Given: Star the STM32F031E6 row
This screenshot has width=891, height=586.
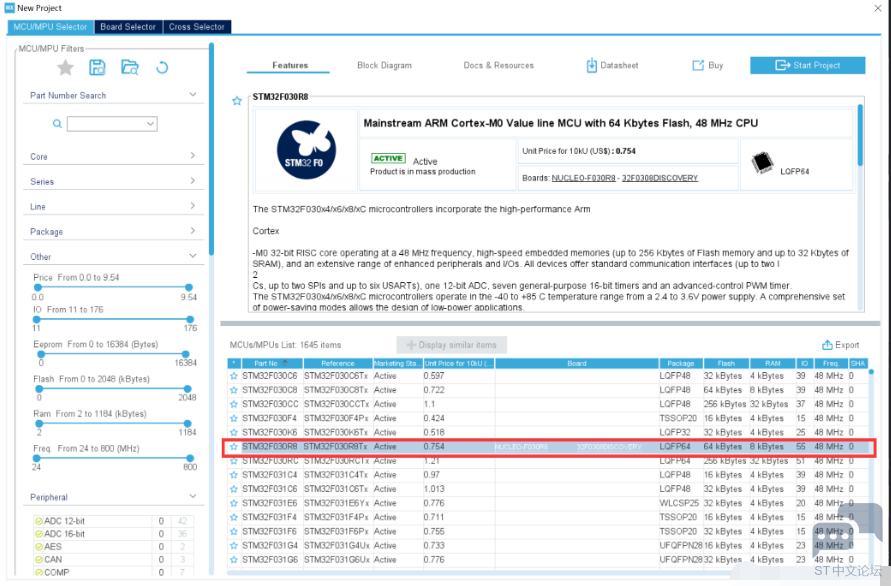Looking at the screenshot, I should tap(234, 503).
